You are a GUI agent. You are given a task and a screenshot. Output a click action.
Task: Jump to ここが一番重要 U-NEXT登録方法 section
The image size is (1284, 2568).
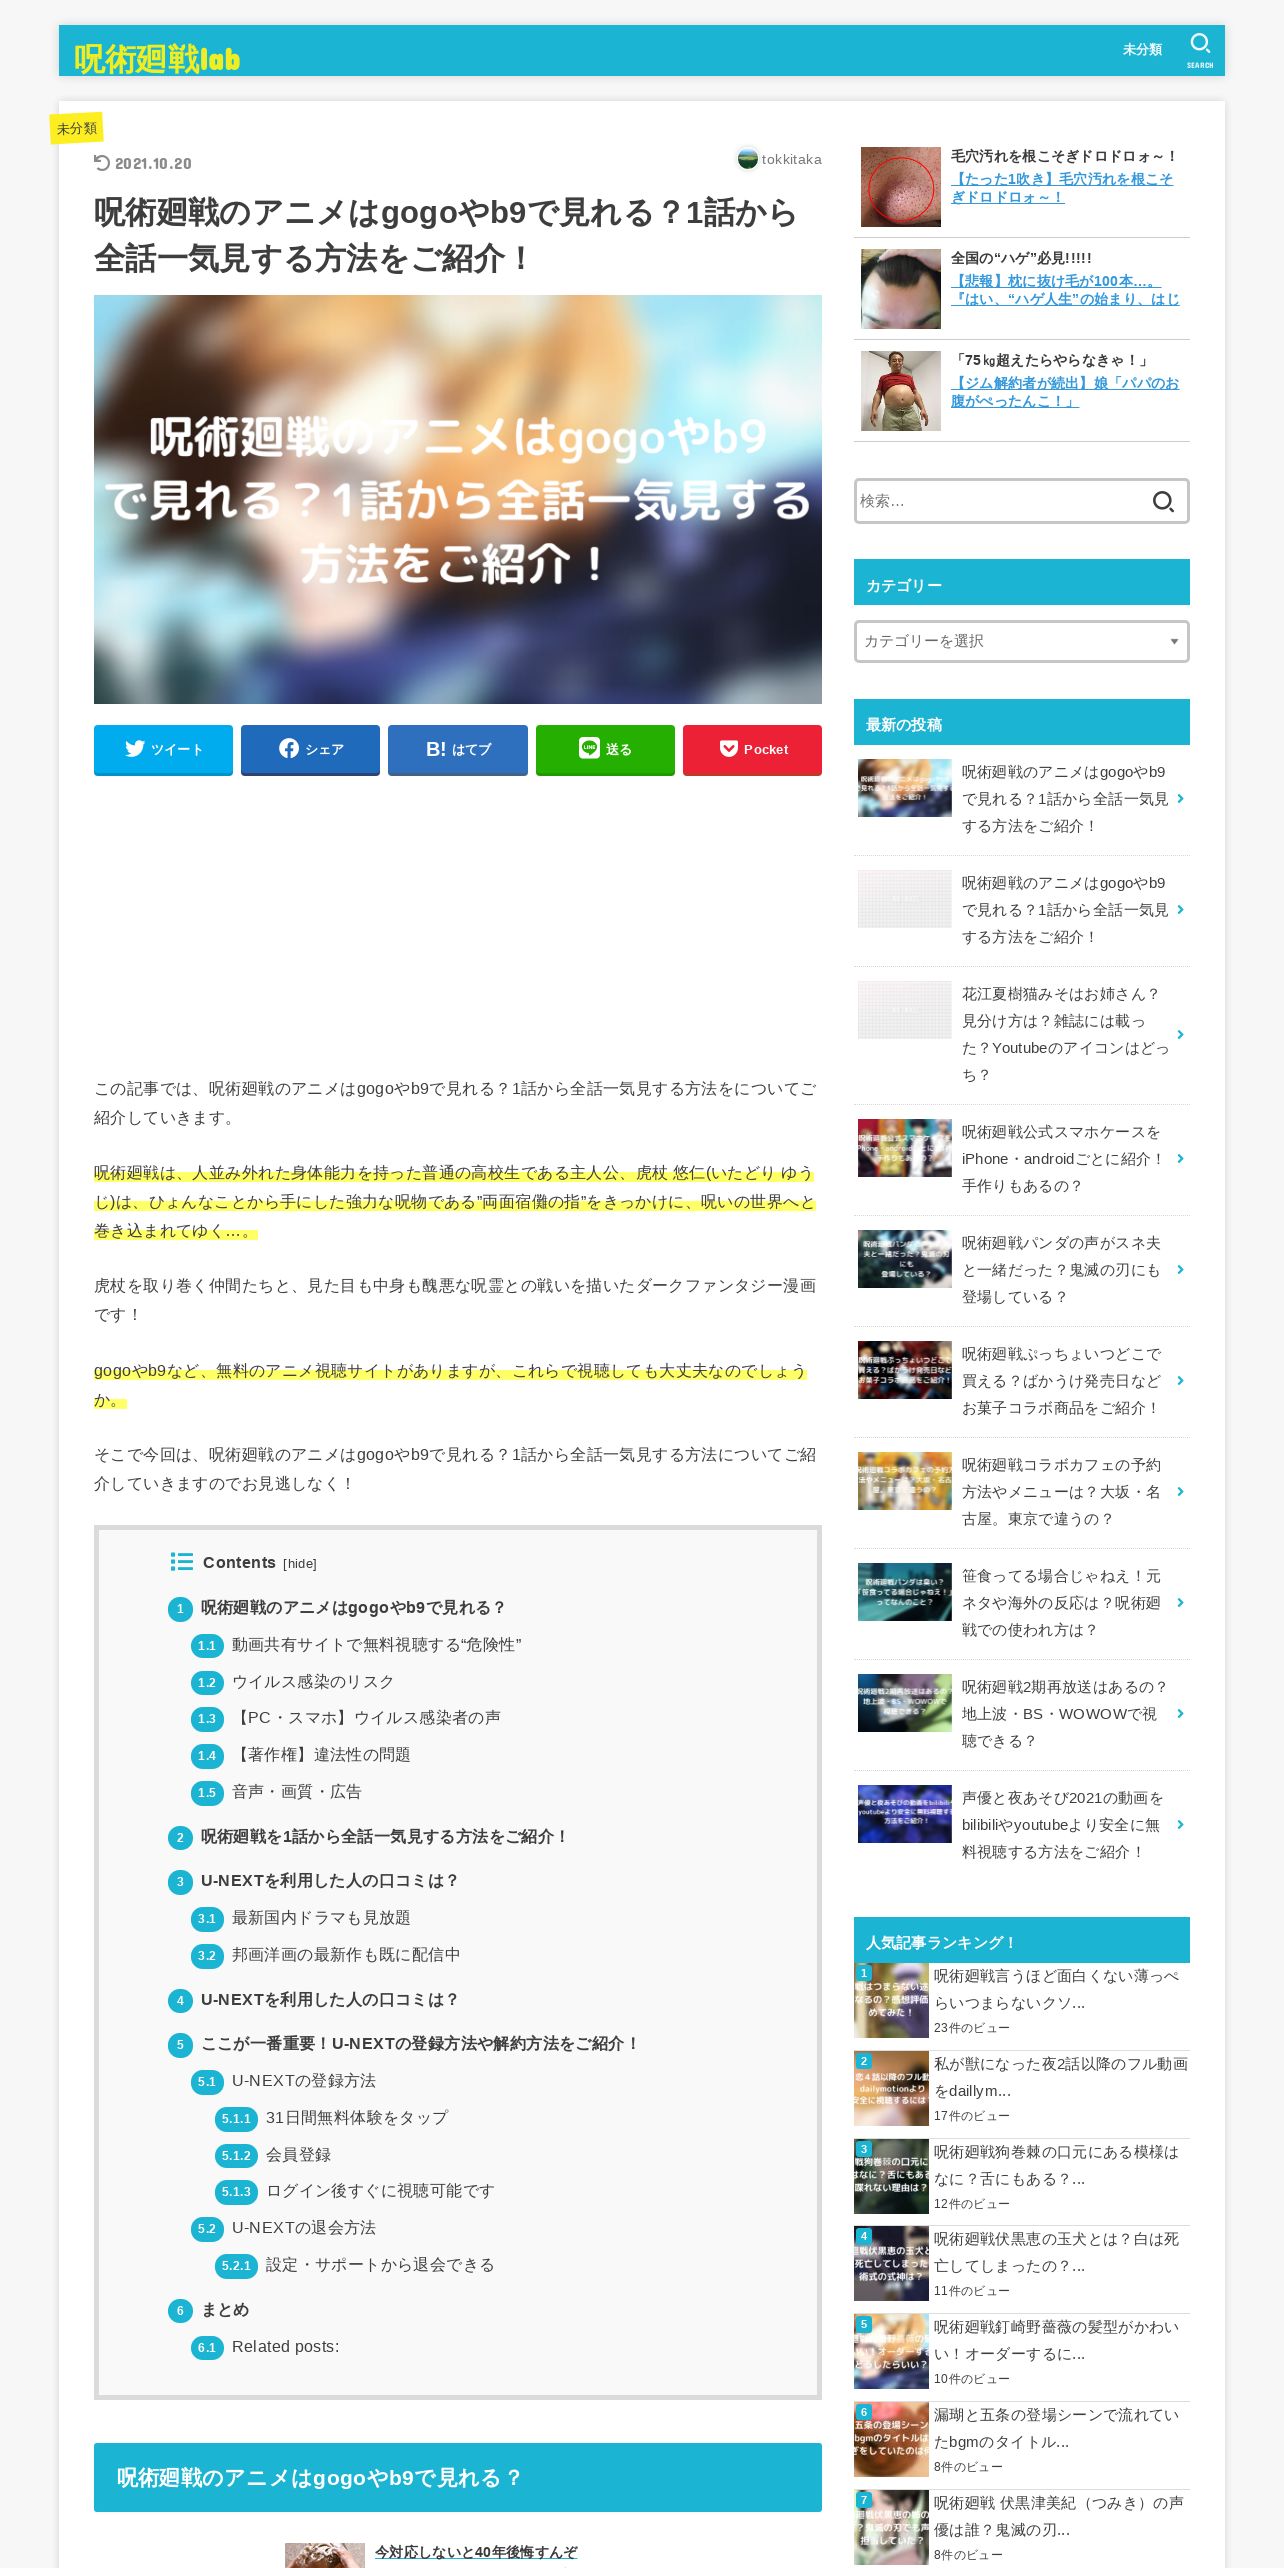coord(420,2043)
